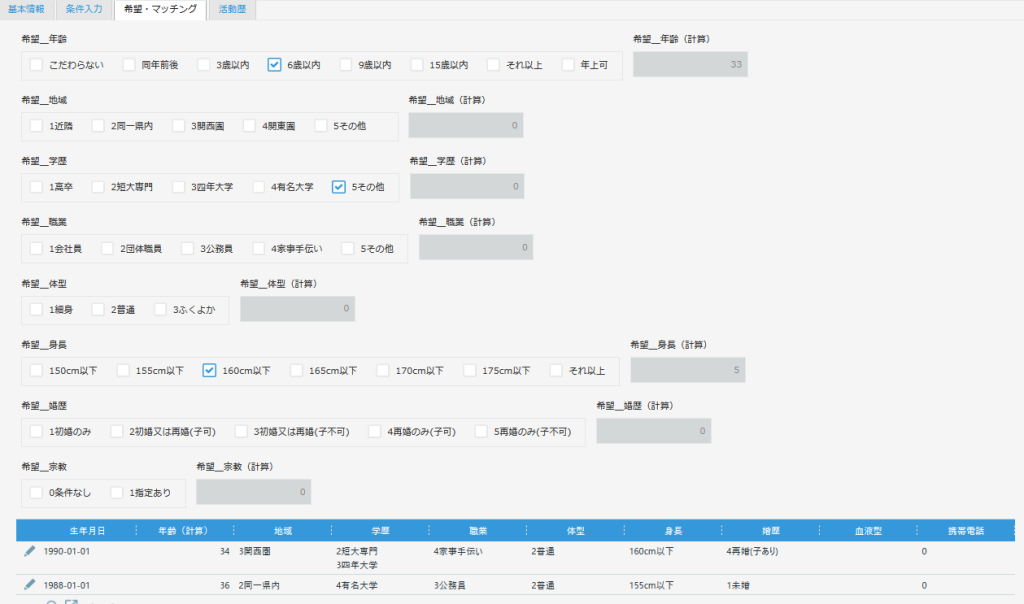Click the 希望_身長（計算）field showing 5
Screen dimensions: 1024x604
[687, 370]
